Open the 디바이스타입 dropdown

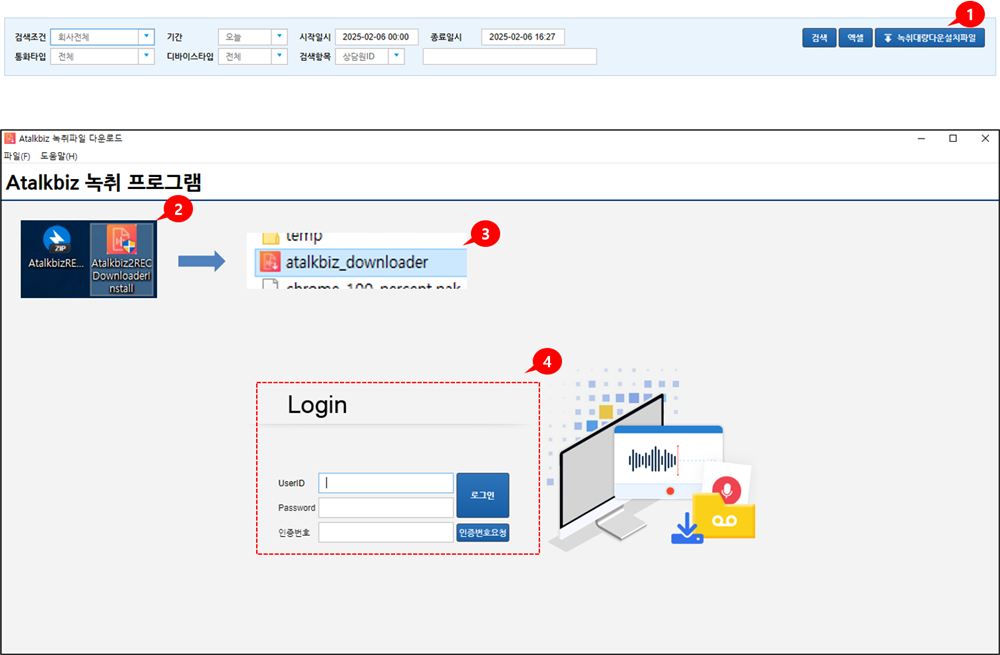279,56
